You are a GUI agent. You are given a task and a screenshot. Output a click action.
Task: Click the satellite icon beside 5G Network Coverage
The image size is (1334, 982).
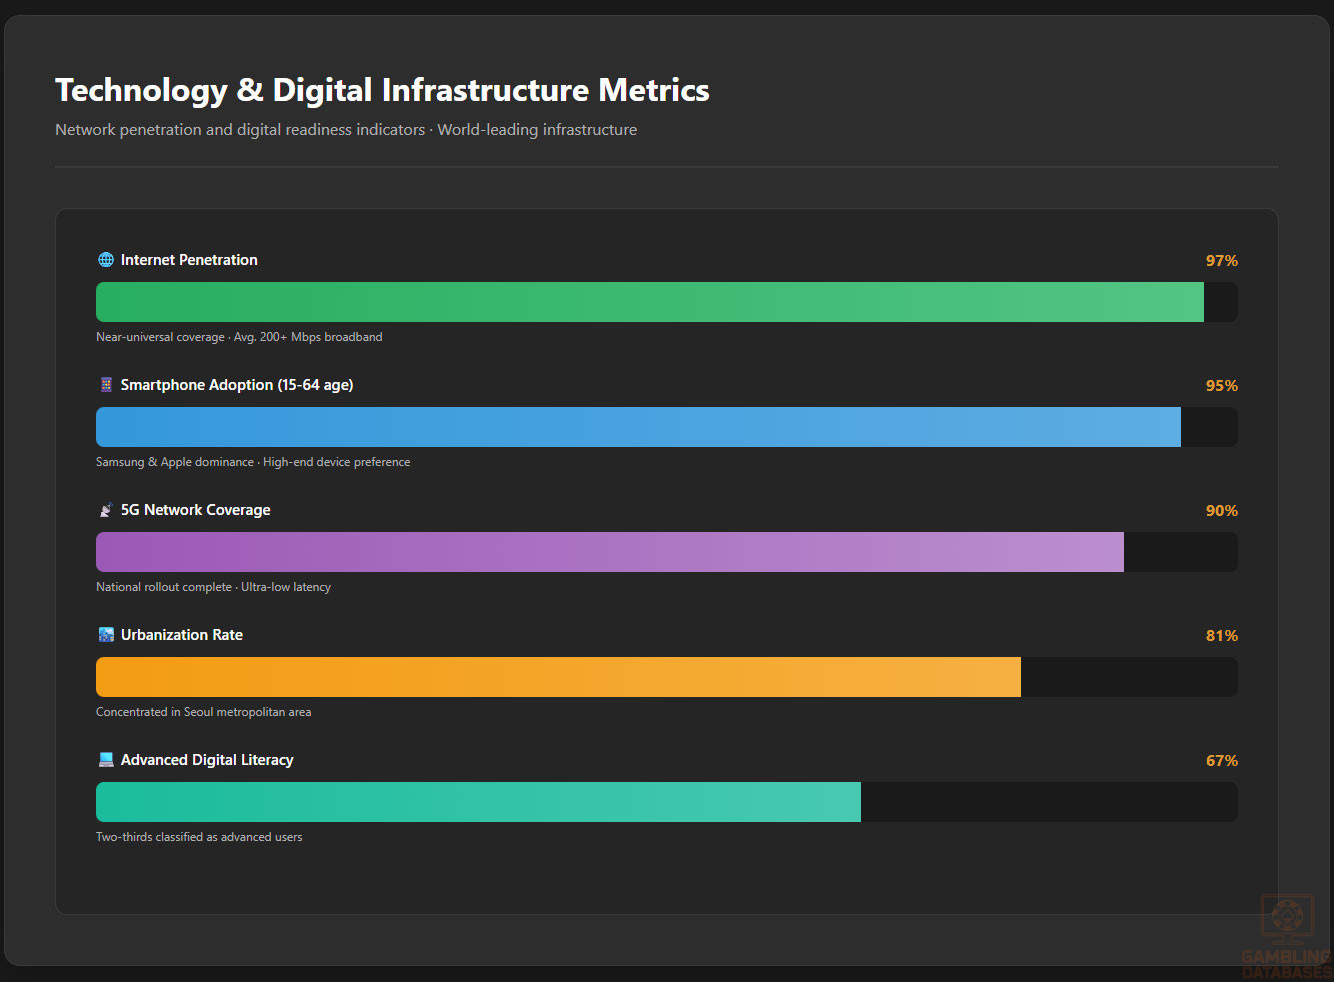pyautogui.click(x=106, y=510)
